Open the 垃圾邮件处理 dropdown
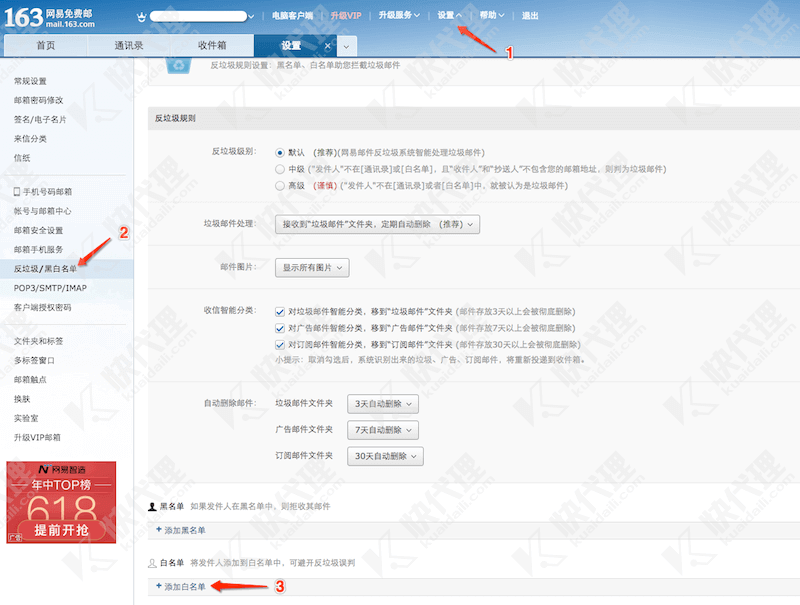 (377, 225)
